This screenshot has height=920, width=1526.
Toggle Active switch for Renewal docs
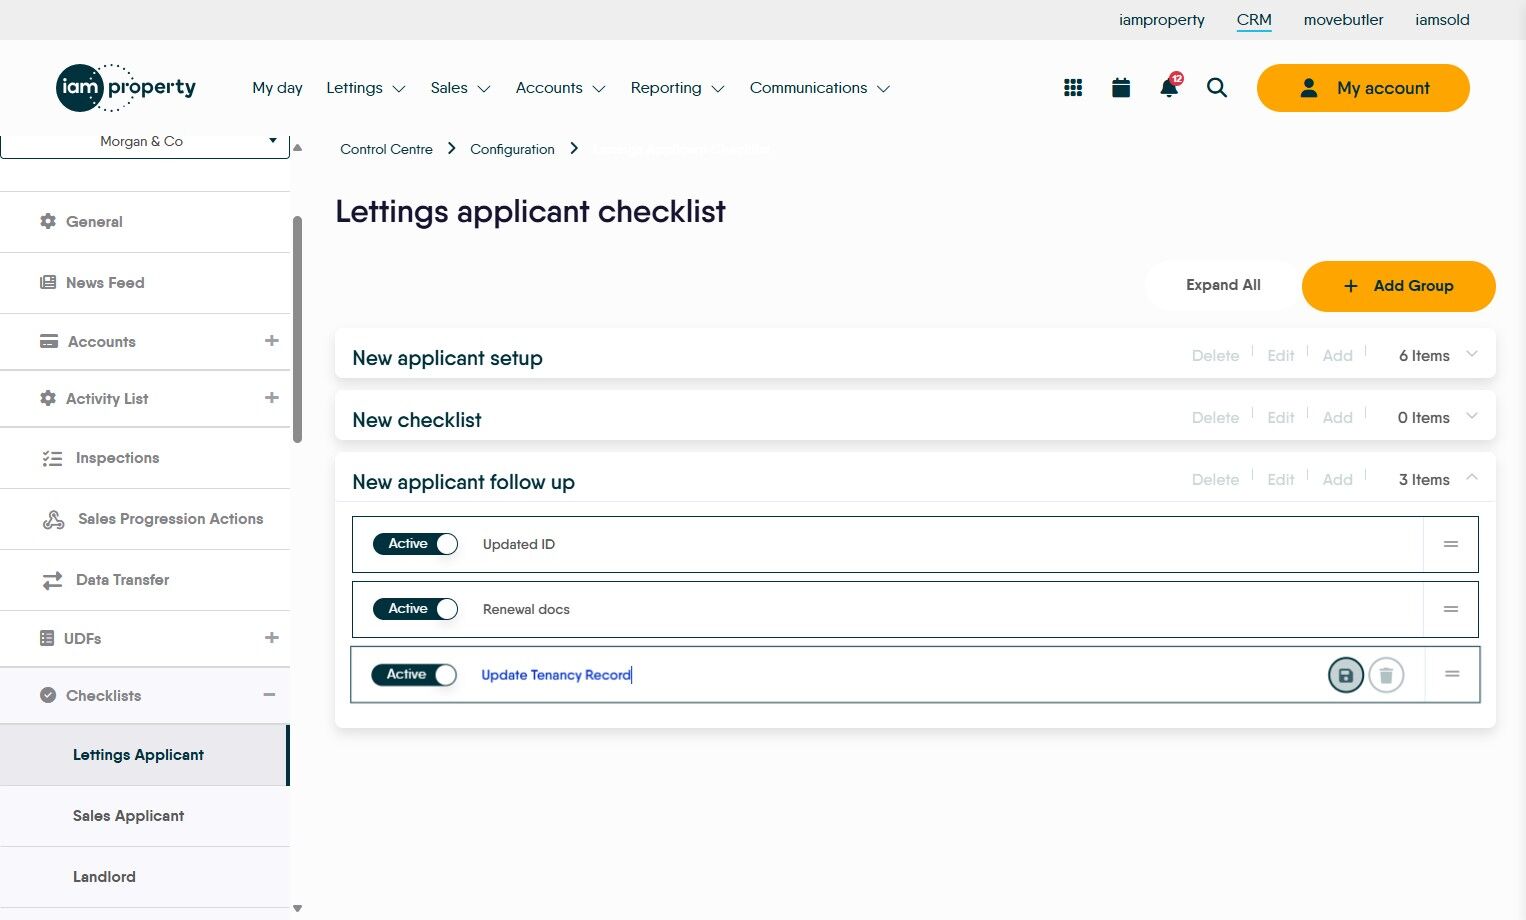415,609
